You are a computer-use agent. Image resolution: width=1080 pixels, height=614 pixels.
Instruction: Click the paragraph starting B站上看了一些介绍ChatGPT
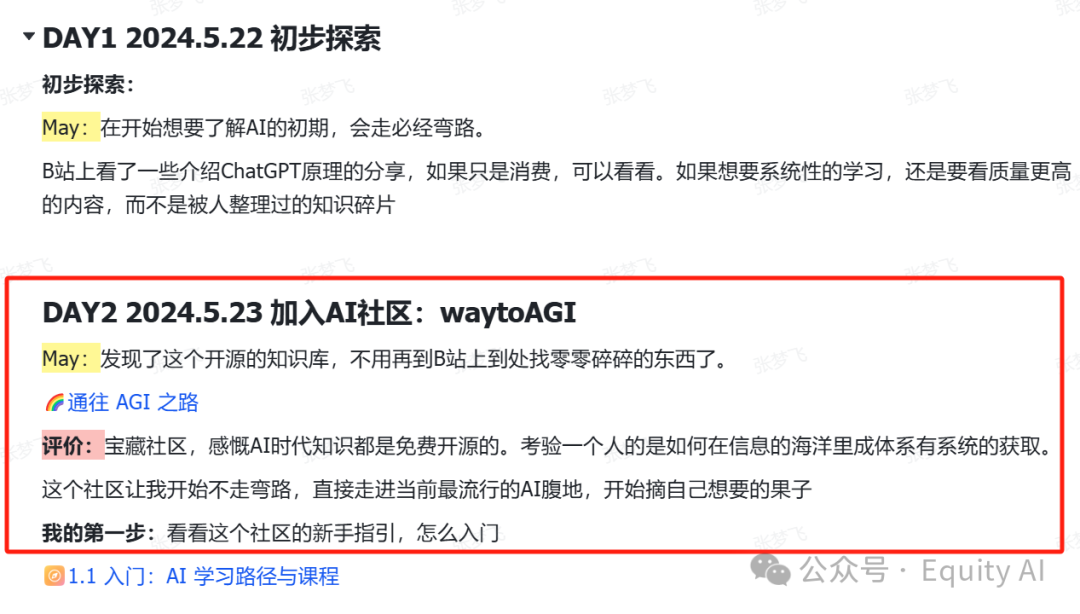point(557,188)
